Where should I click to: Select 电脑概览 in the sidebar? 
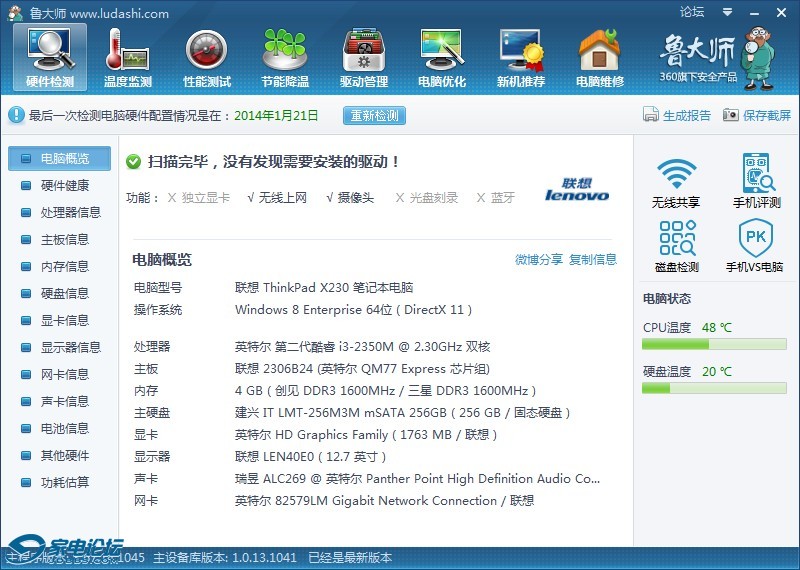pyautogui.click(x=59, y=158)
